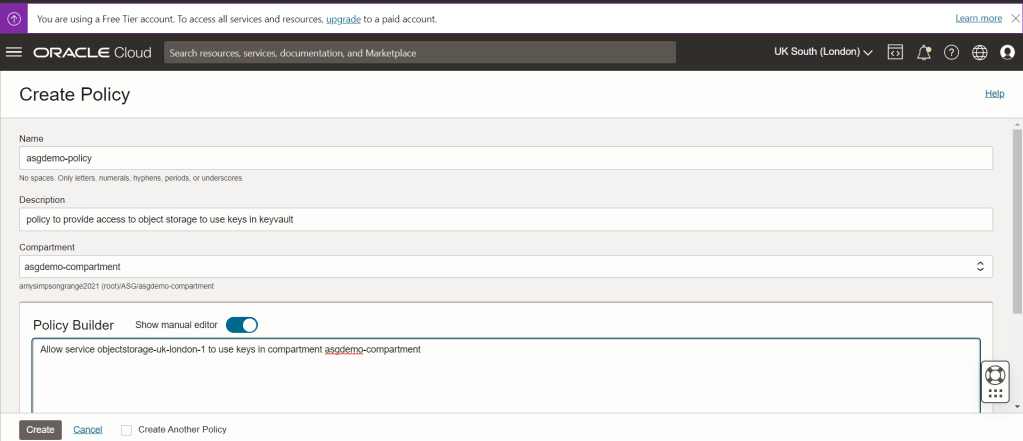The image size is (1023, 441).
Task: Check the Create Another Policy checkbox
Action: tap(126, 430)
